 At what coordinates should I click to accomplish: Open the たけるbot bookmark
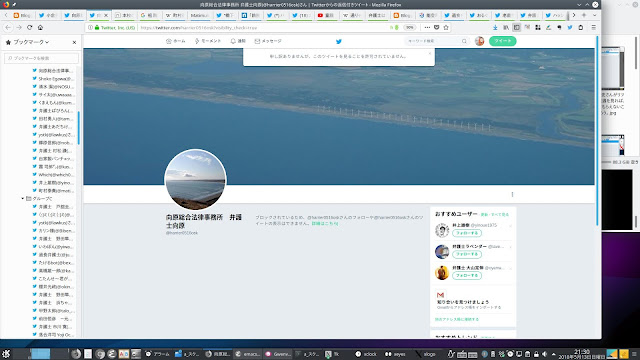(53, 262)
